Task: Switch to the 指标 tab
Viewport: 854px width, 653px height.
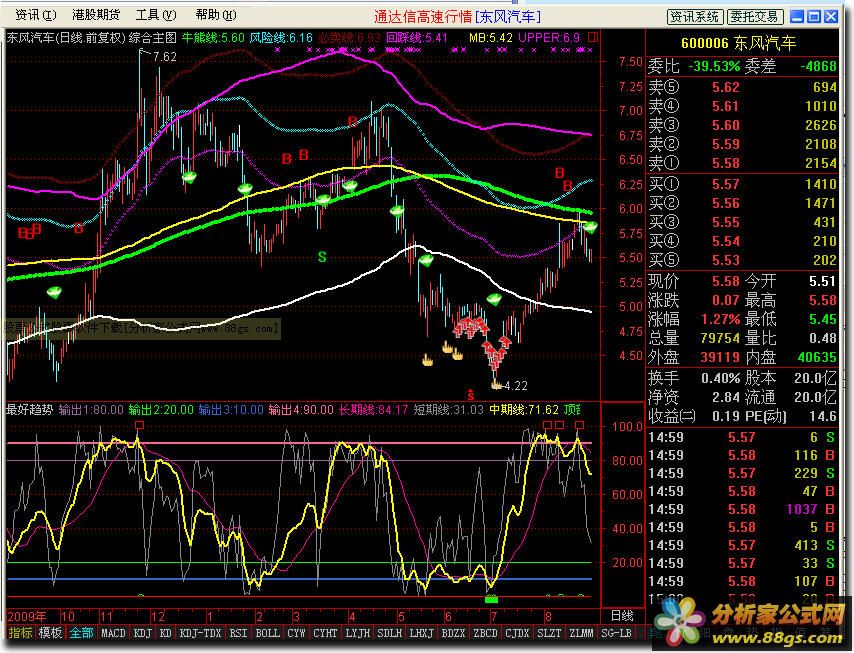Action: click(21, 633)
